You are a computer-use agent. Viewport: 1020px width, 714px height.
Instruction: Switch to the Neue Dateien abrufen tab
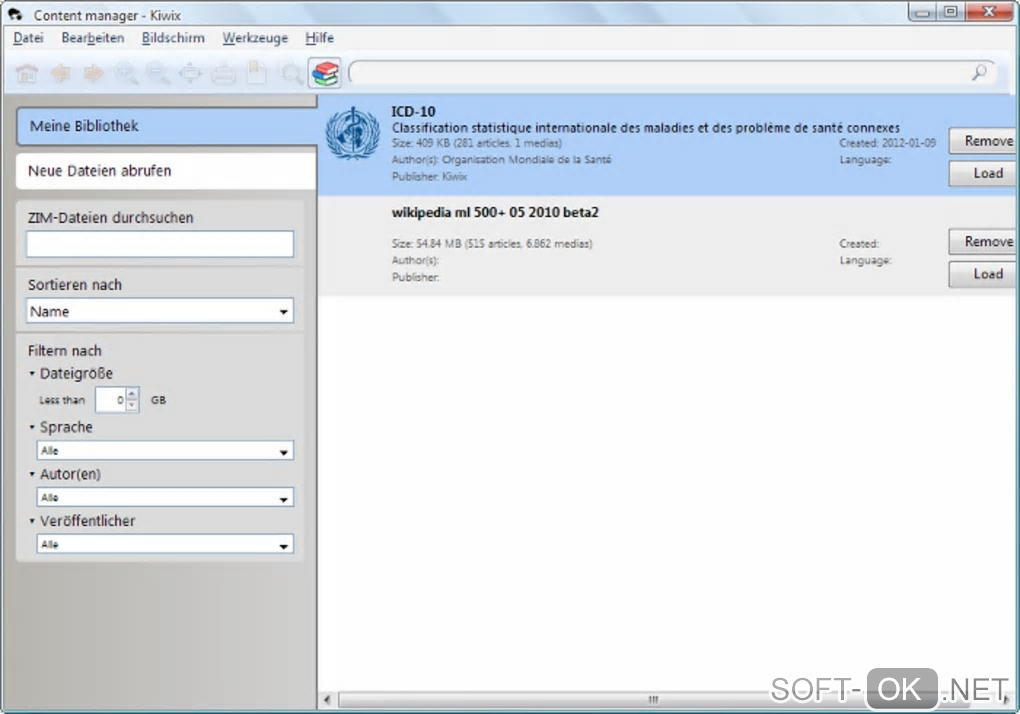click(167, 171)
